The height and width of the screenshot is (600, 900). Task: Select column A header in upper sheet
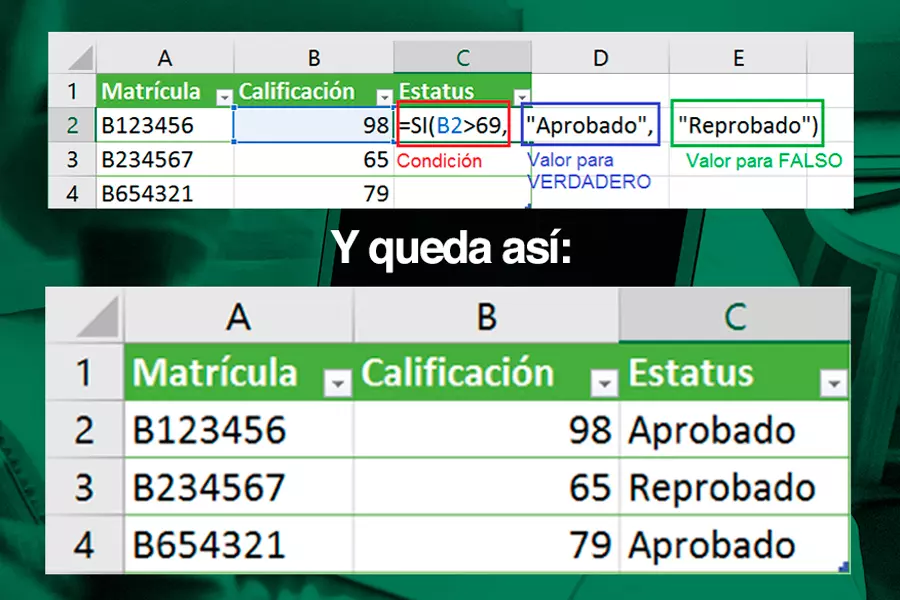pos(165,57)
